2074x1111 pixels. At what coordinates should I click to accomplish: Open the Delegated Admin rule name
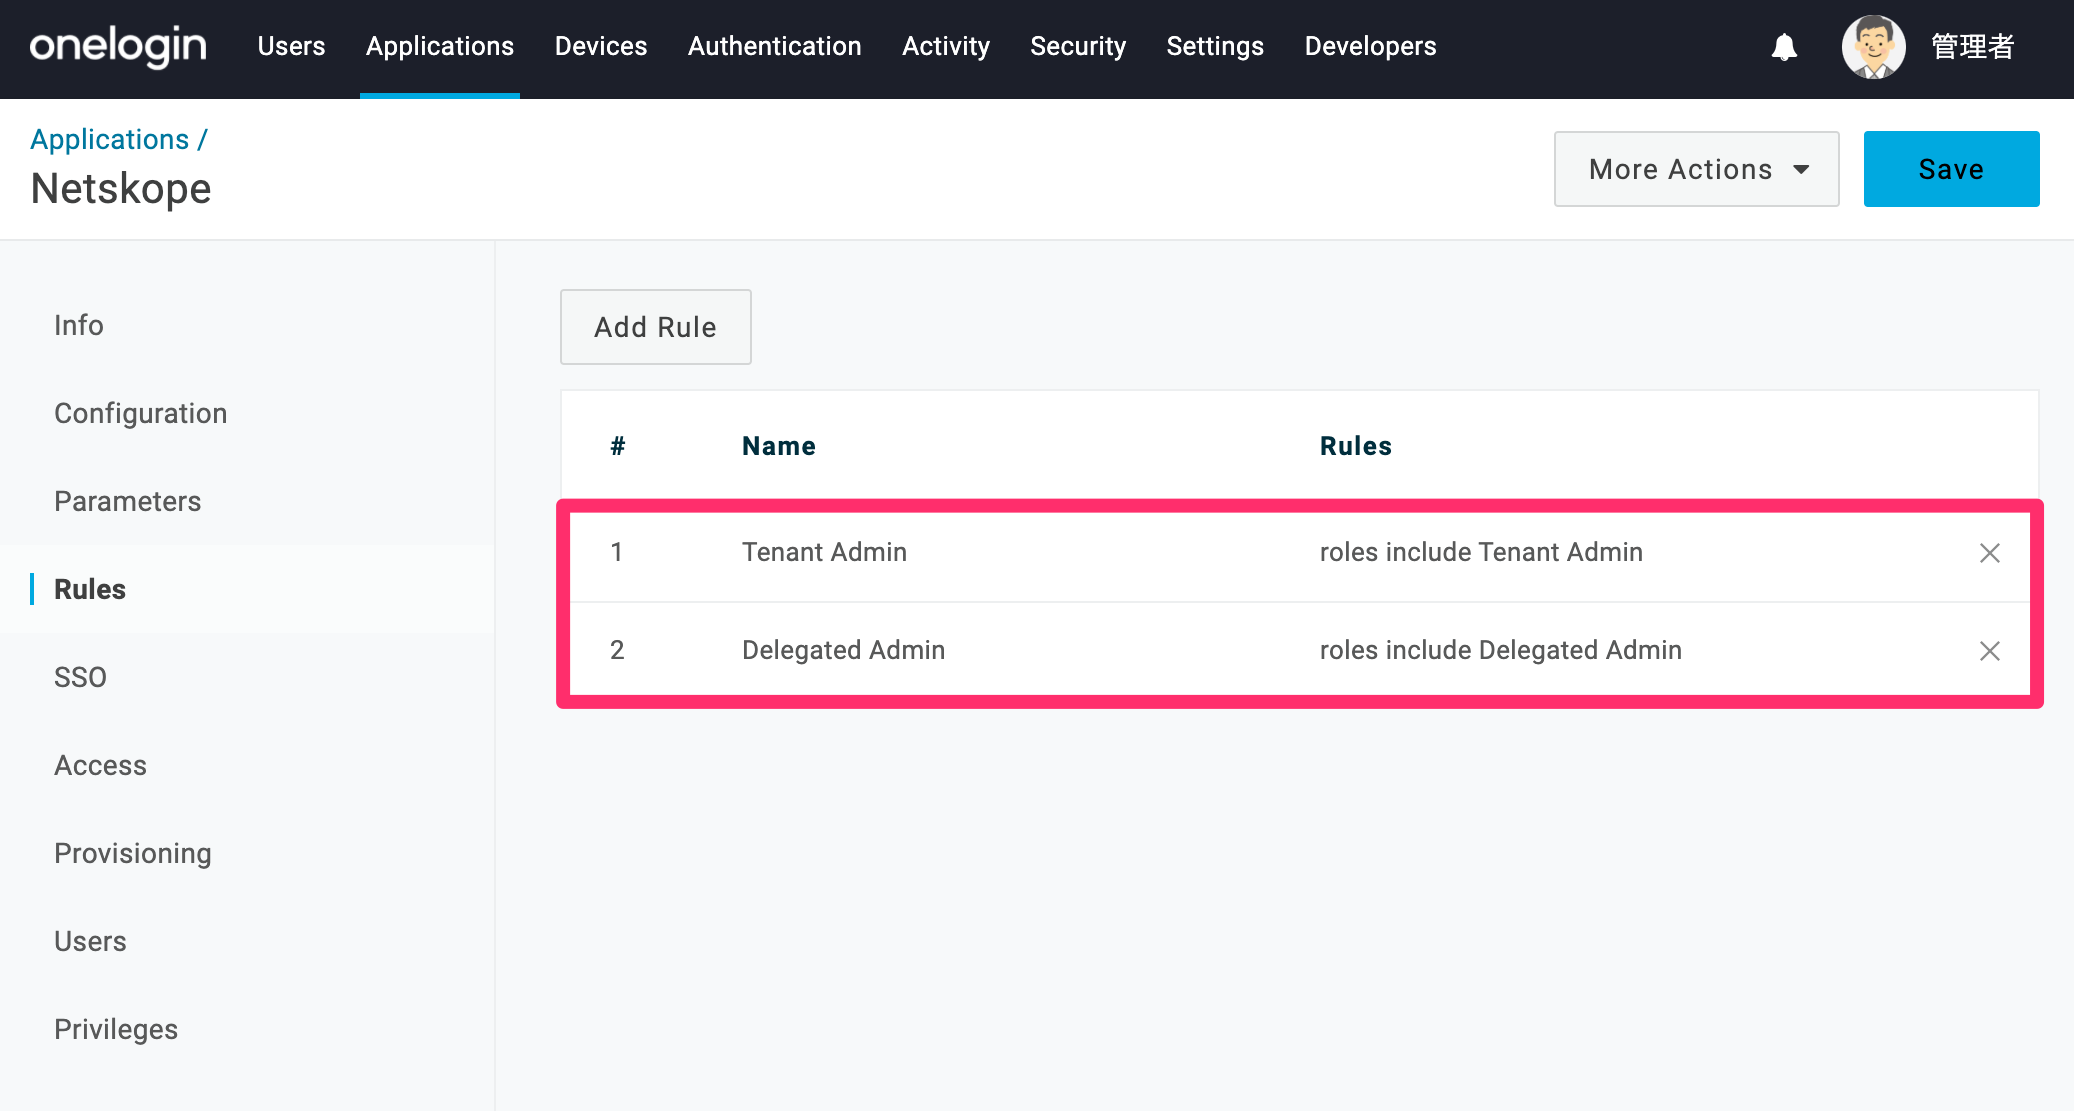coord(843,650)
